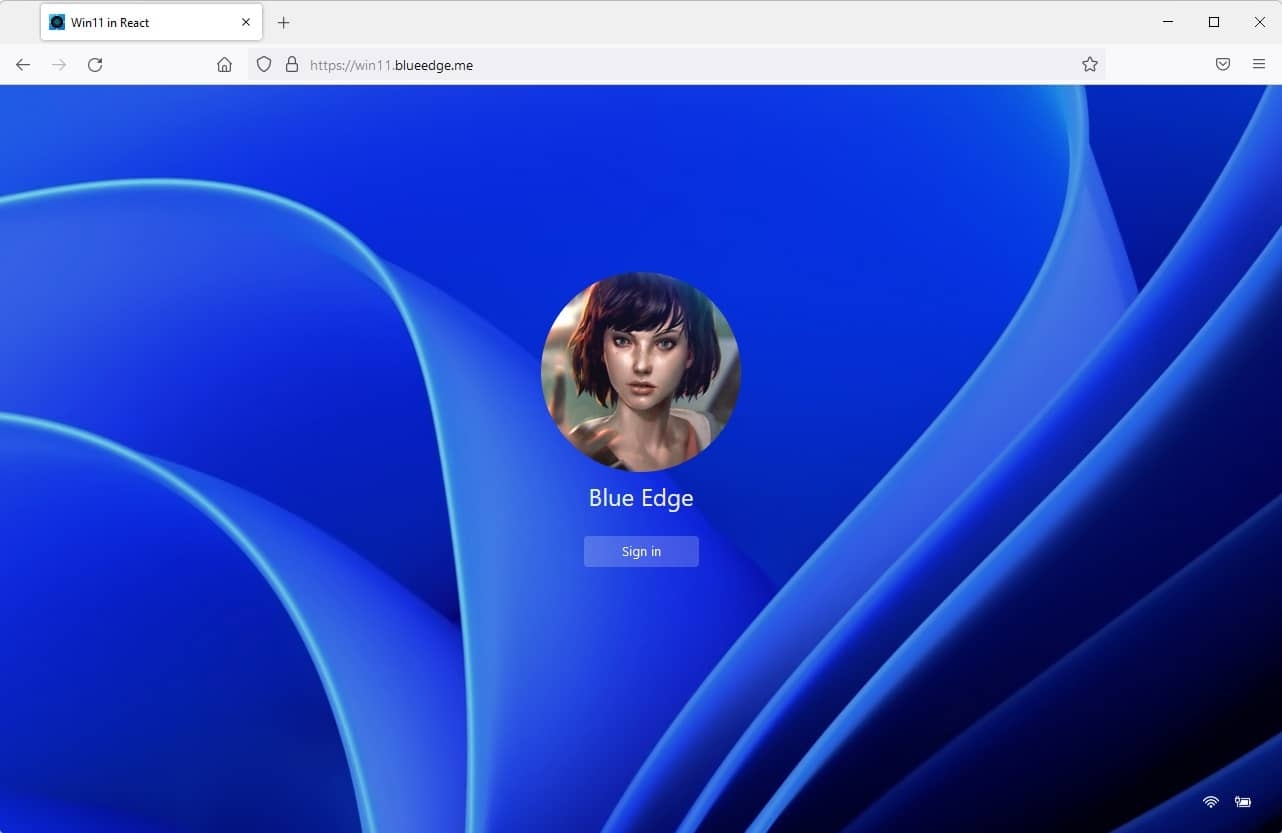
Task: Close the Win11 in React tab
Action: coord(245,21)
